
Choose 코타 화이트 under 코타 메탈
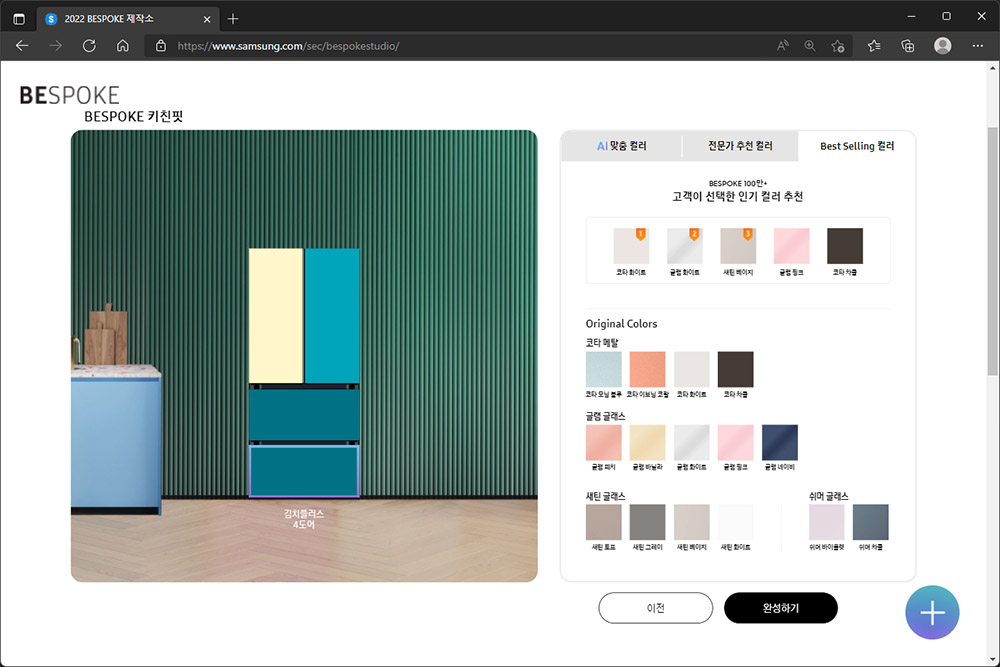[x=691, y=369]
